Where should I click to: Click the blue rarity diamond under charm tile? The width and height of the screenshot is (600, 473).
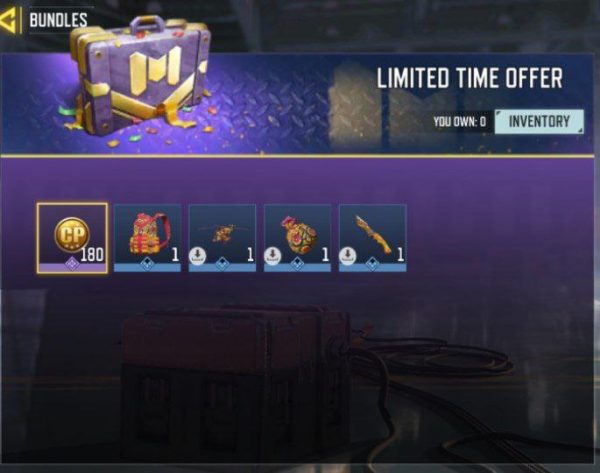222,264
